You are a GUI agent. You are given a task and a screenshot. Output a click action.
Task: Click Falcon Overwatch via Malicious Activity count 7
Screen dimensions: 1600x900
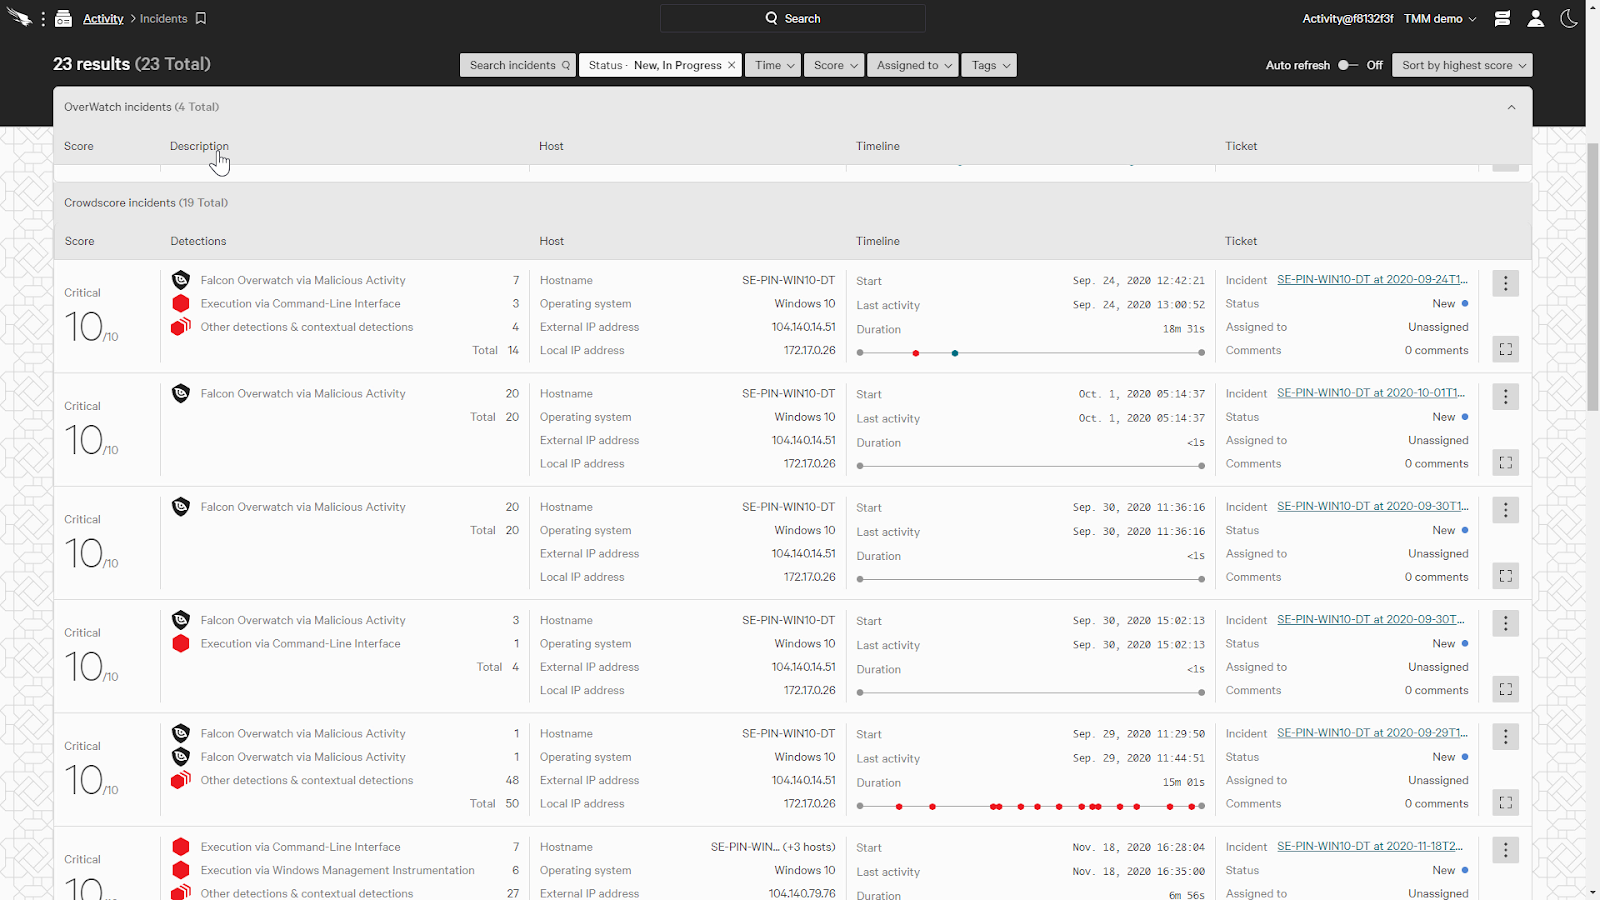tap(303, 280)
